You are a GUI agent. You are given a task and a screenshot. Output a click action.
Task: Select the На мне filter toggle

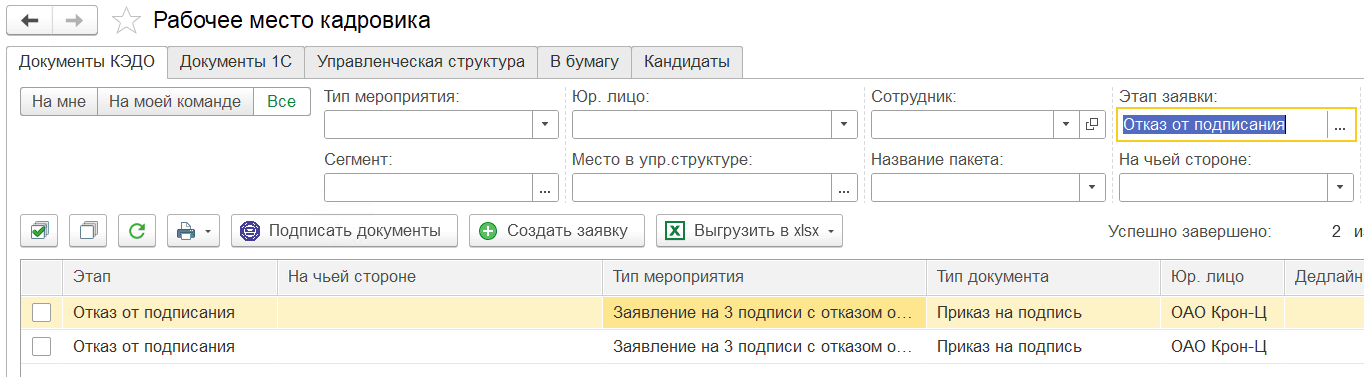(x=59, y=102)
